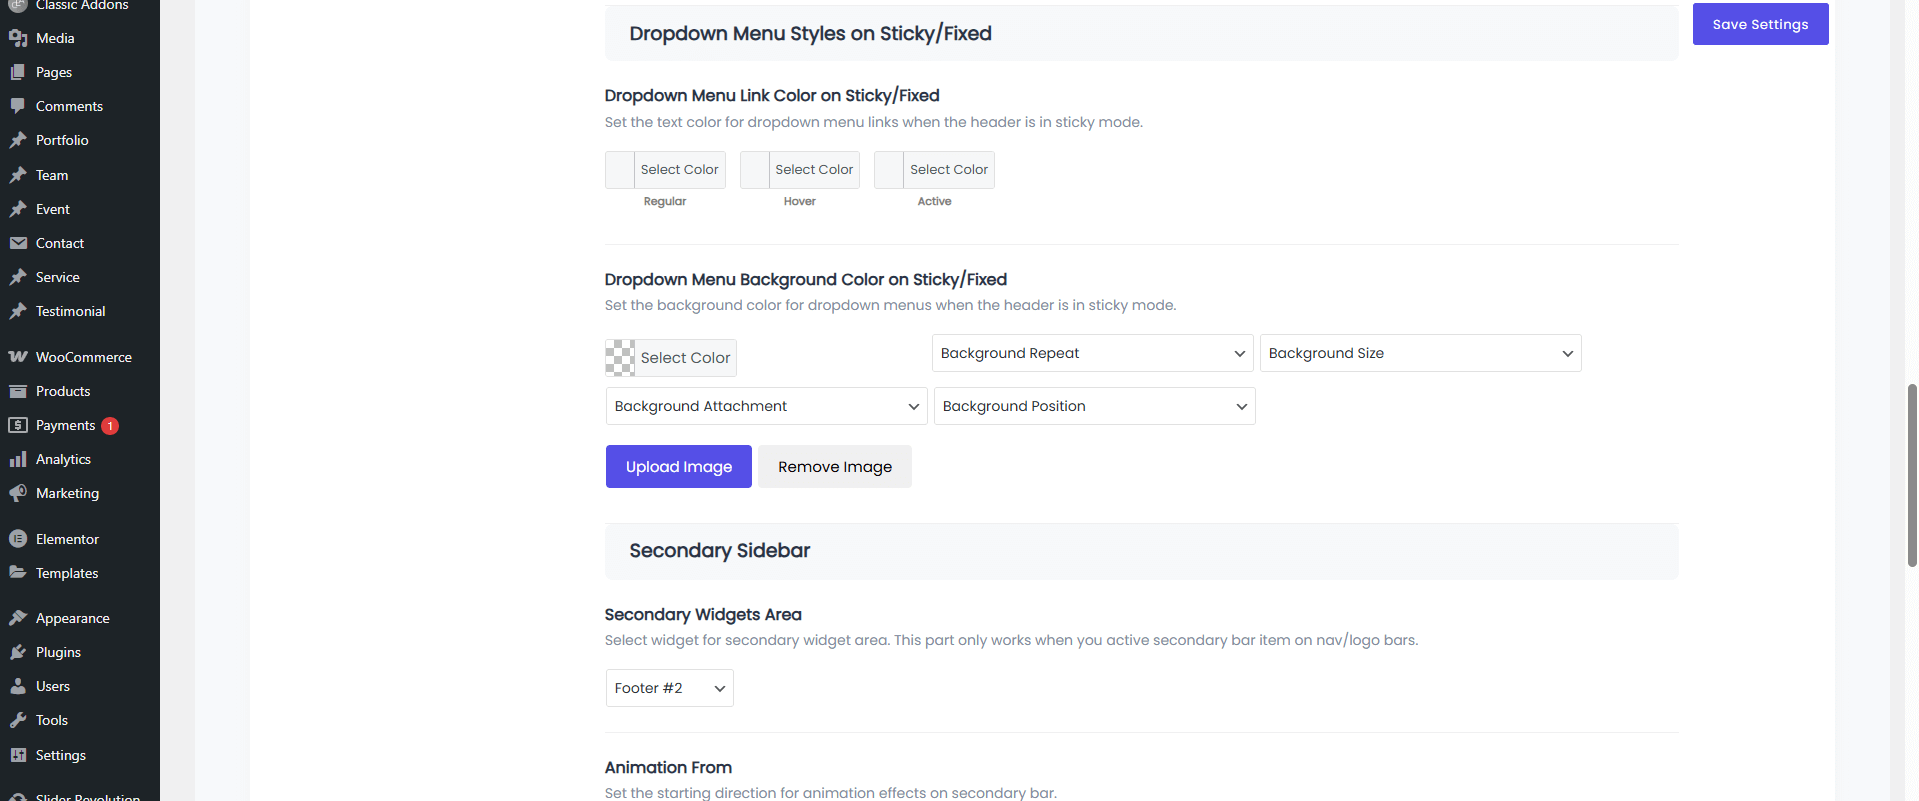Open Analytics via its bar chart icon
This screenshot has height=801, width=1919.
[x=18, y=459]
